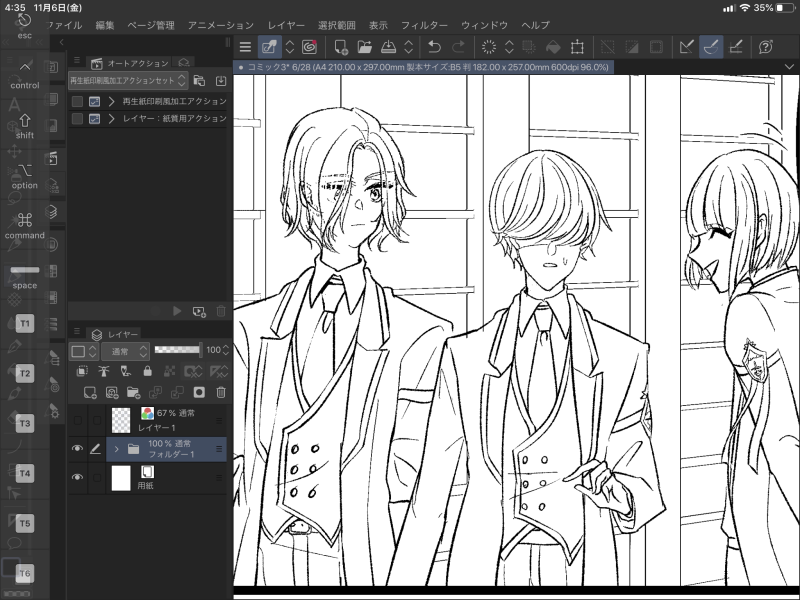
Task: Open layer color dropdown
Action: pos(84,351)
